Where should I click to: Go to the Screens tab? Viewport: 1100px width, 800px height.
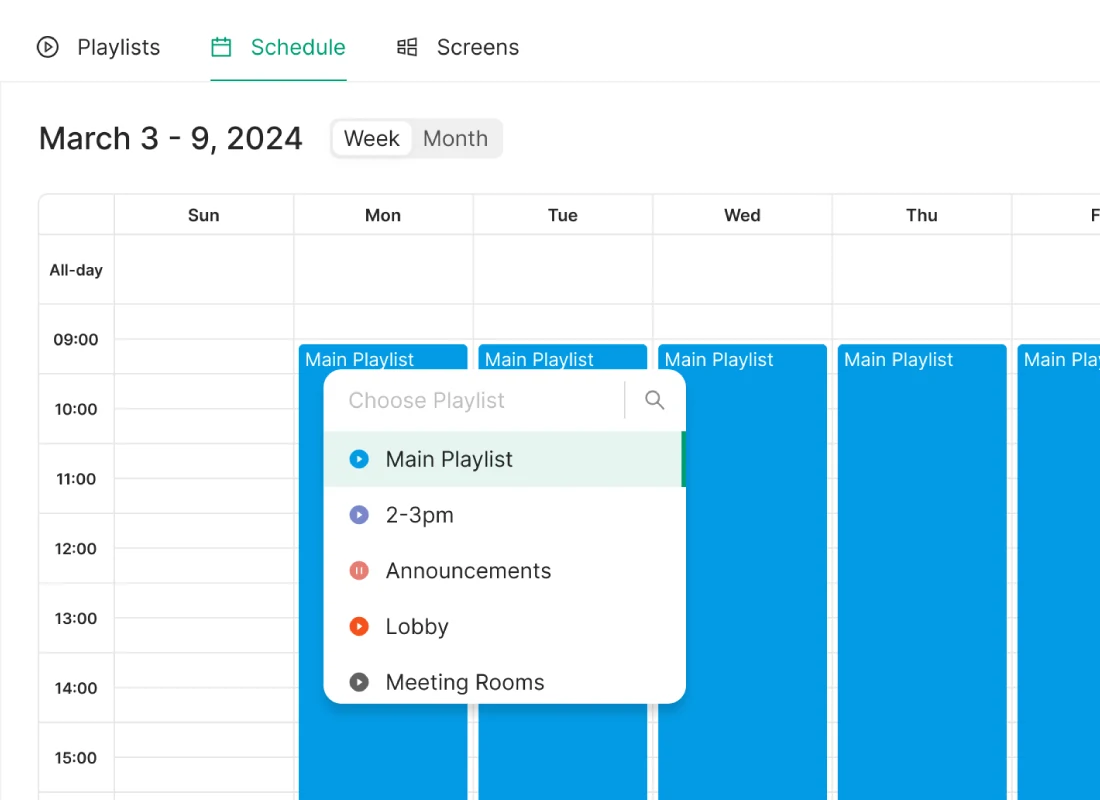tap(457, 47)
